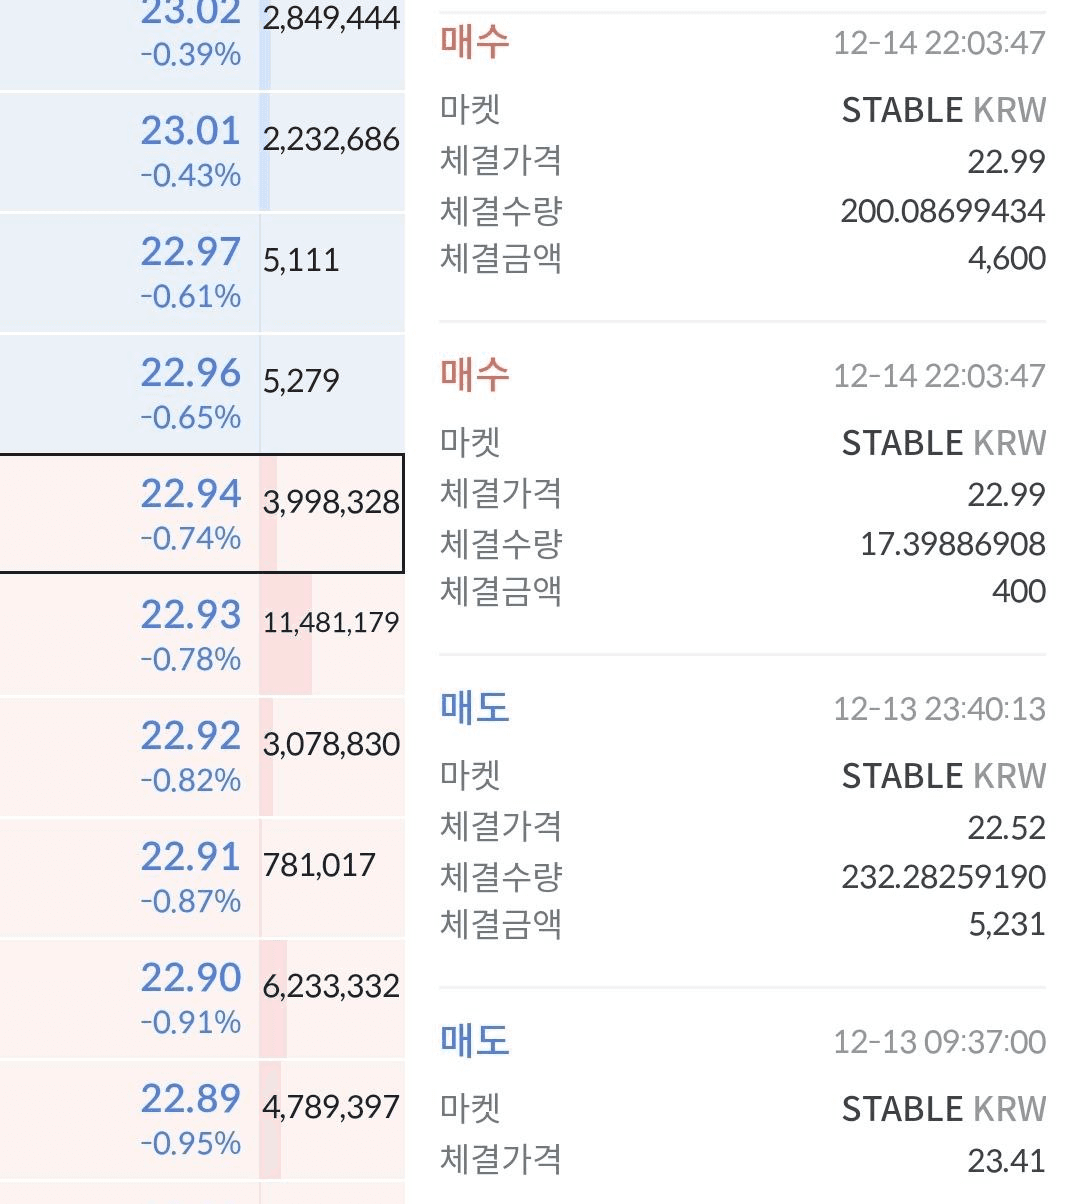Pick the 22.92 bid price level
Screen dimensions: 1080x1204
pyautogui.click(x=190, y=737)
